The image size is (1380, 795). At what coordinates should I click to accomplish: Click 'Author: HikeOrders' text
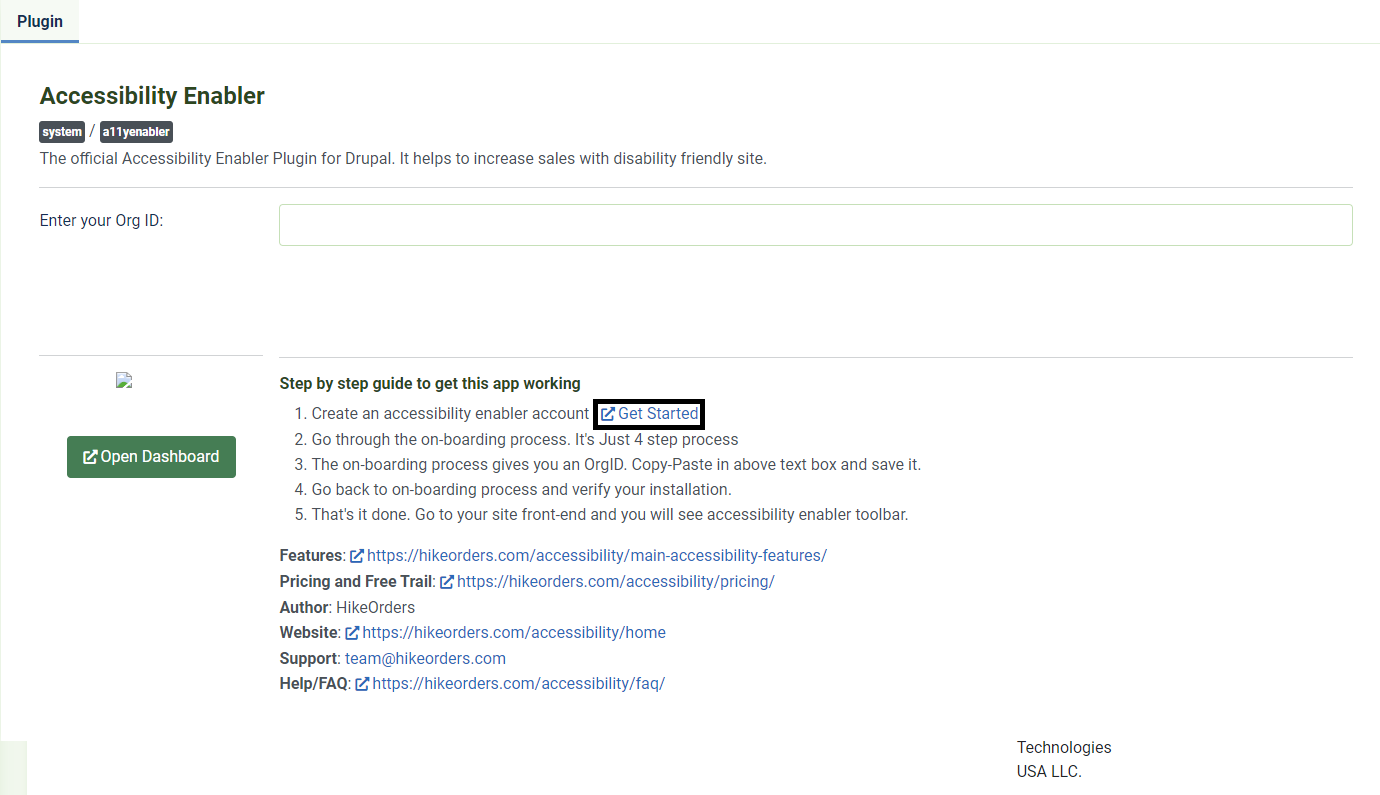click(347, 607)
